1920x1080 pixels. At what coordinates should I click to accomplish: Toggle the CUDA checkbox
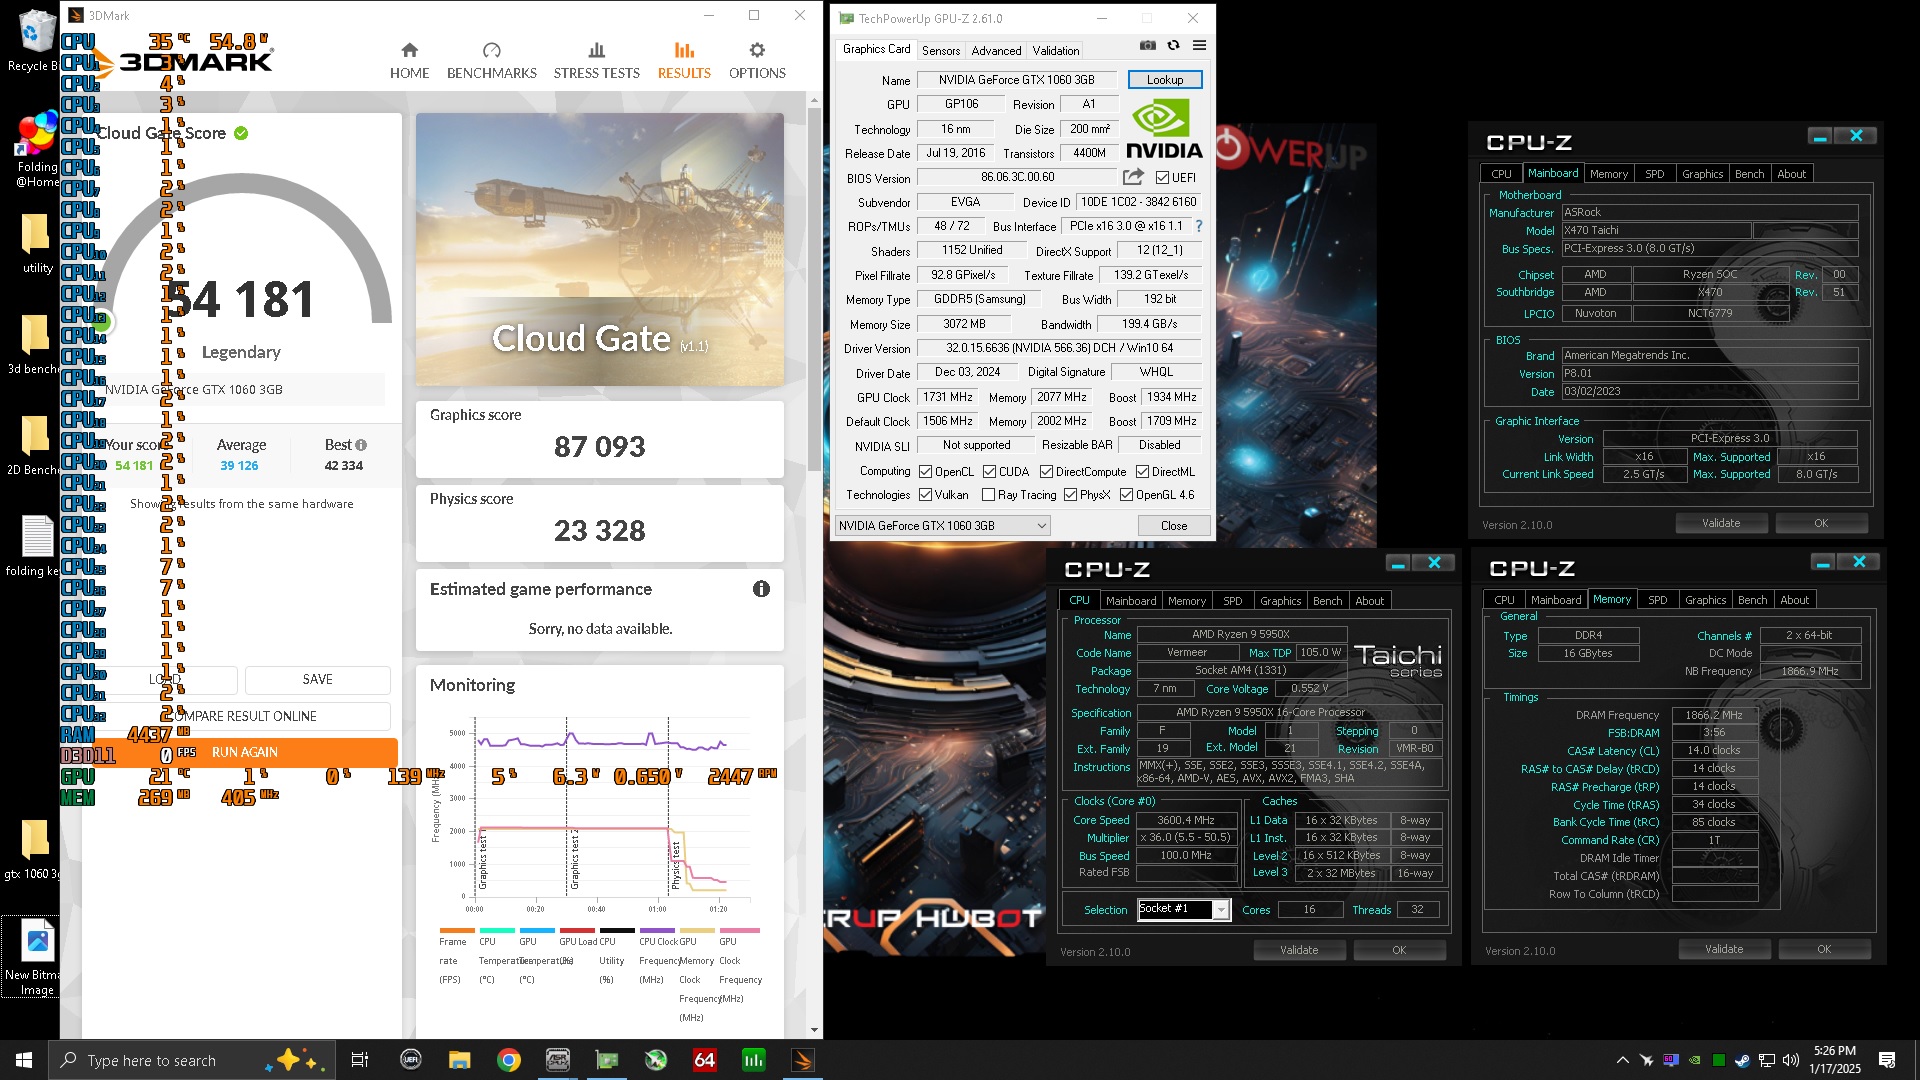(x=989, y=472)
